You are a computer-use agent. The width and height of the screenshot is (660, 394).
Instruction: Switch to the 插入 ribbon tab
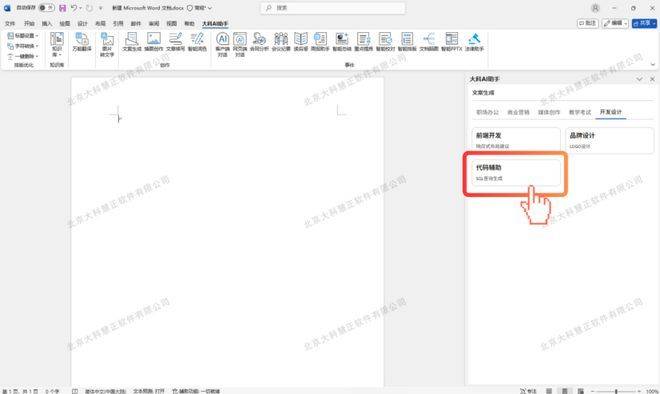tap(47, 24)
